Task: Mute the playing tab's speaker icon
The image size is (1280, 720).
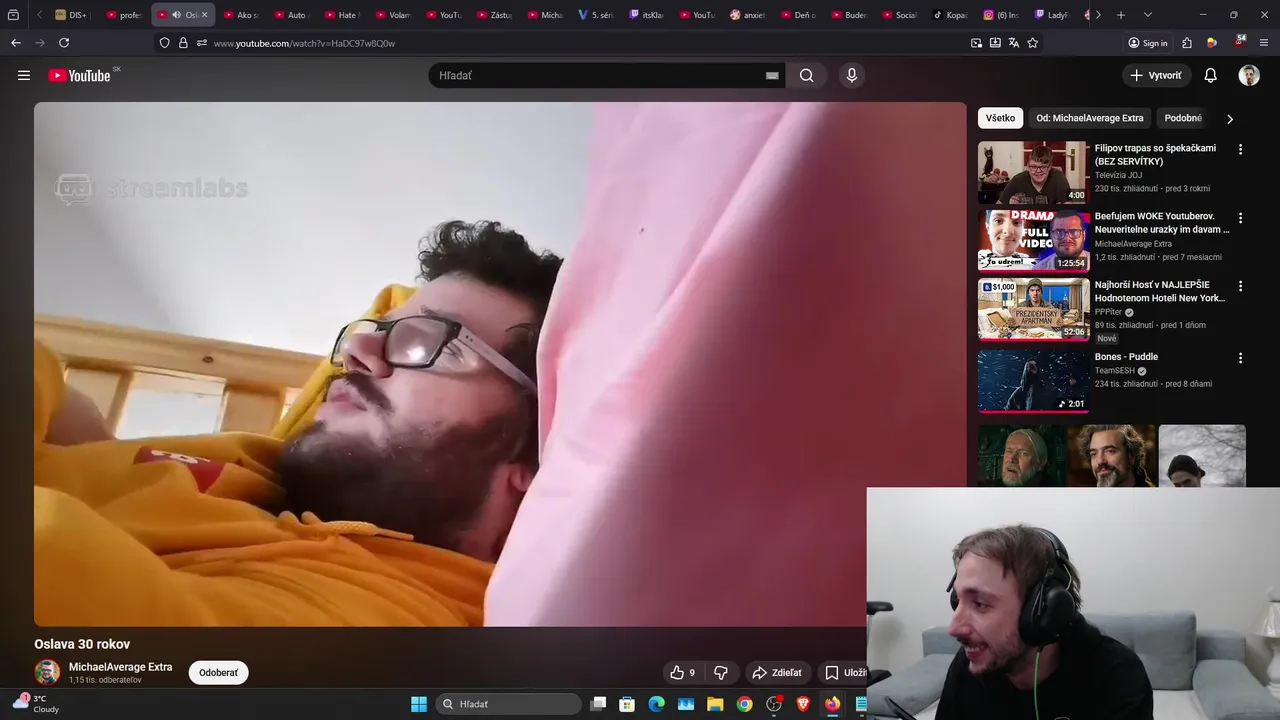Action: pos(177,15)
